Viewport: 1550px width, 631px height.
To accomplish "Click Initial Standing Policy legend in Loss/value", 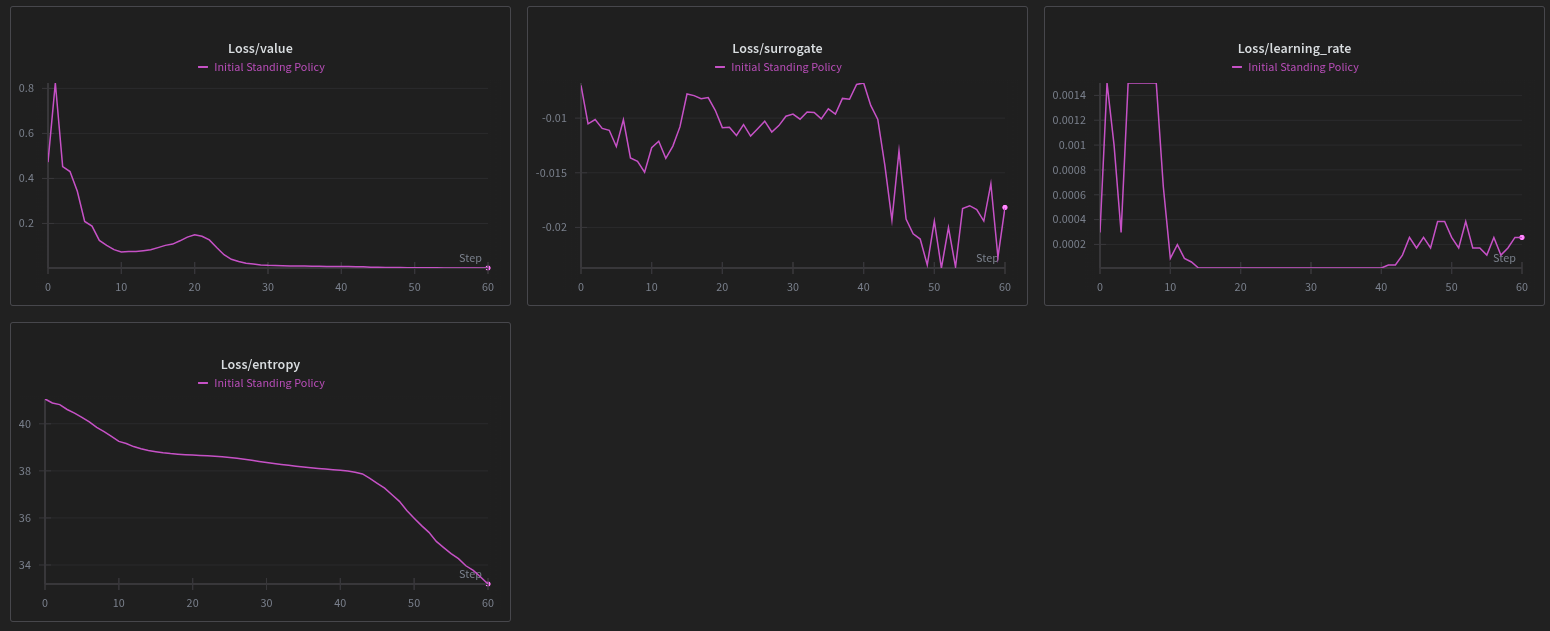I will (269, 67).
